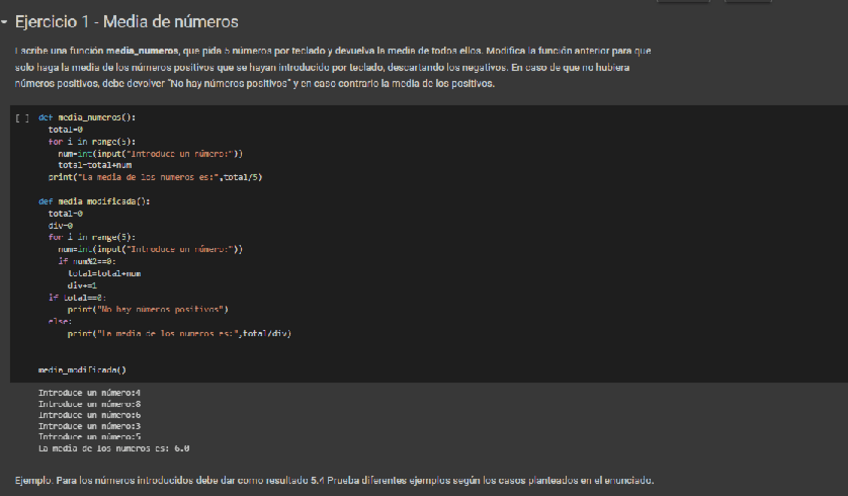Viewport: 848px width, 496px height.
Task: Place cursor on the 'else:' line
Action: 59,321
